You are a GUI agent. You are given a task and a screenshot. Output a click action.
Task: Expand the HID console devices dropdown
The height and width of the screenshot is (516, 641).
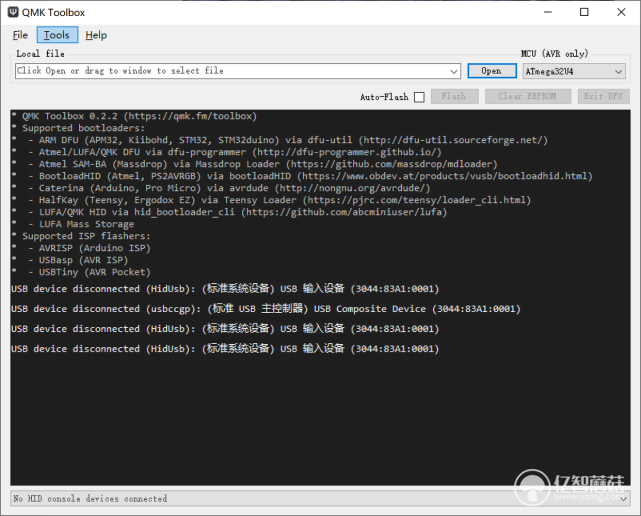pyautogui.click(x=623, y=499)
